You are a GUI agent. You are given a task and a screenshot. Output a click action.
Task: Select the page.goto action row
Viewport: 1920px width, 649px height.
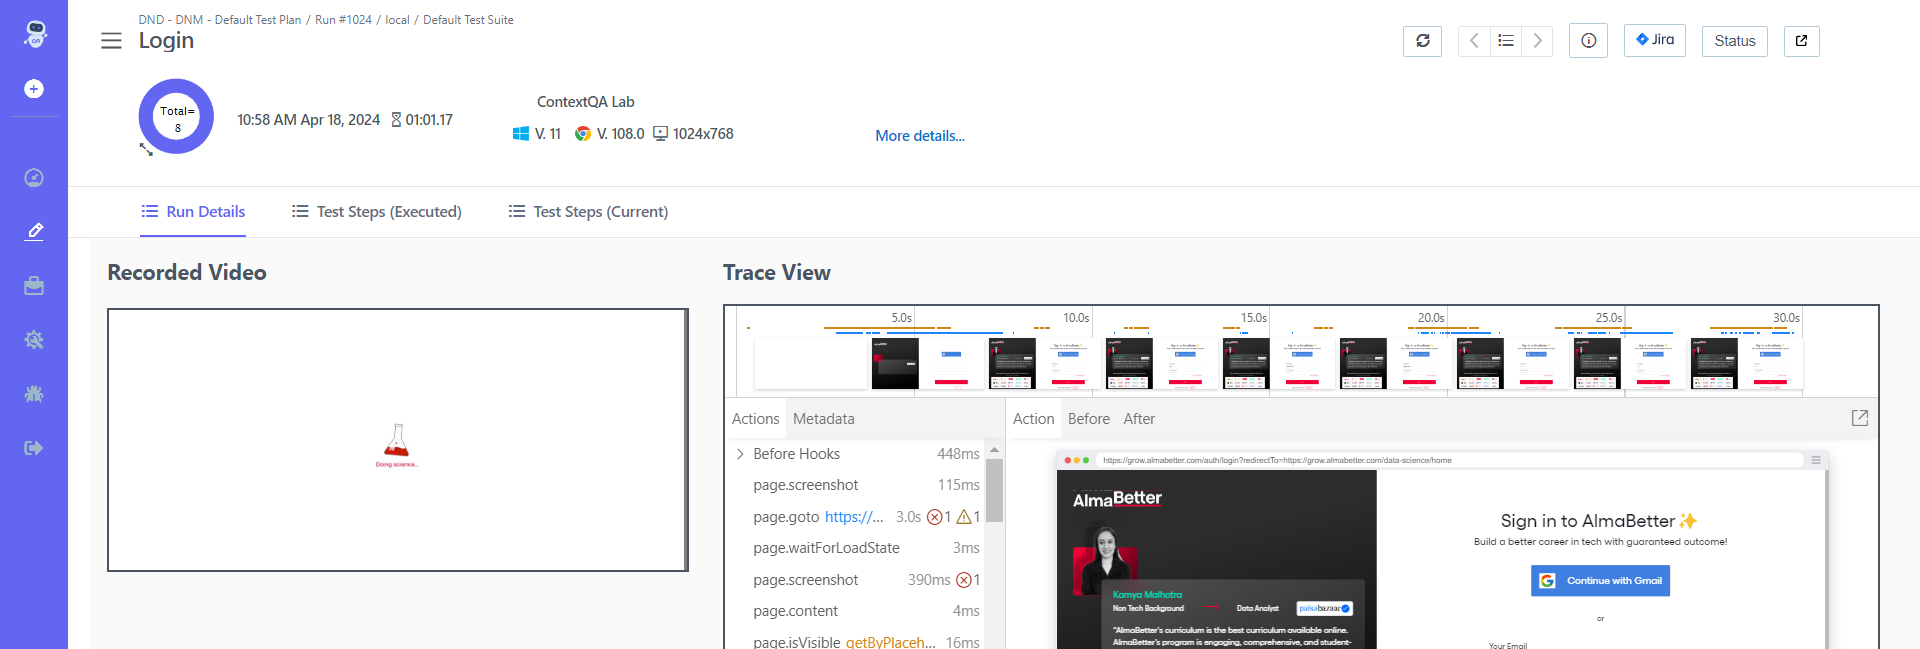tap(856, 517)
